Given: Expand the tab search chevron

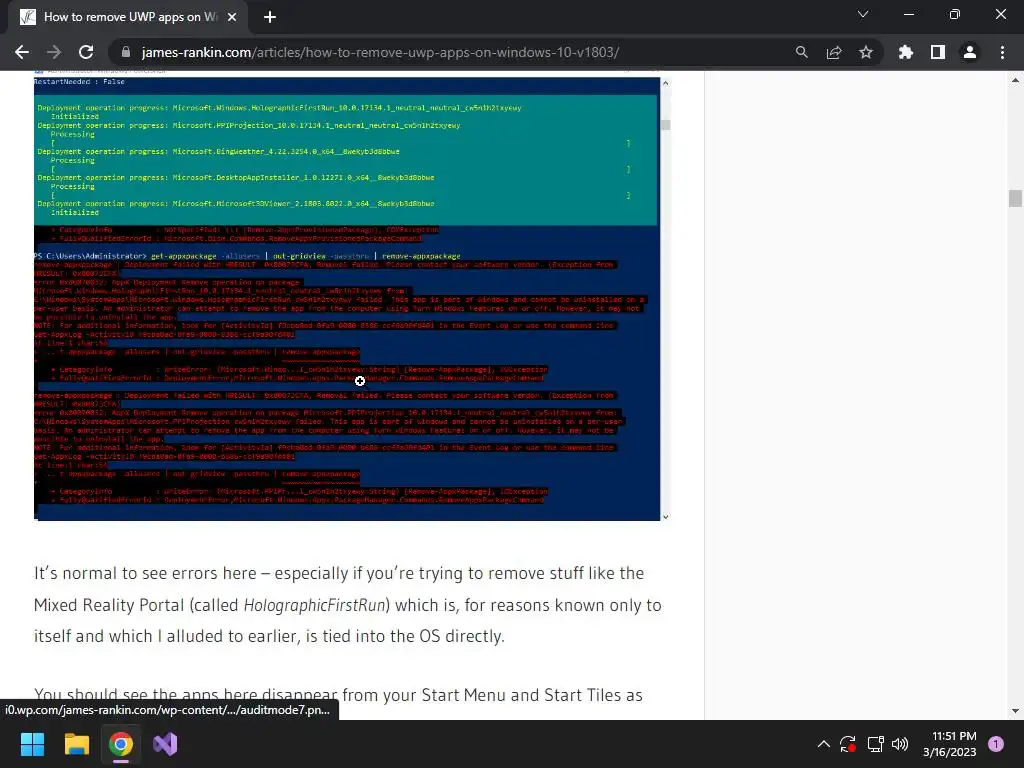Looking at the screenshot, I should 863,14.
